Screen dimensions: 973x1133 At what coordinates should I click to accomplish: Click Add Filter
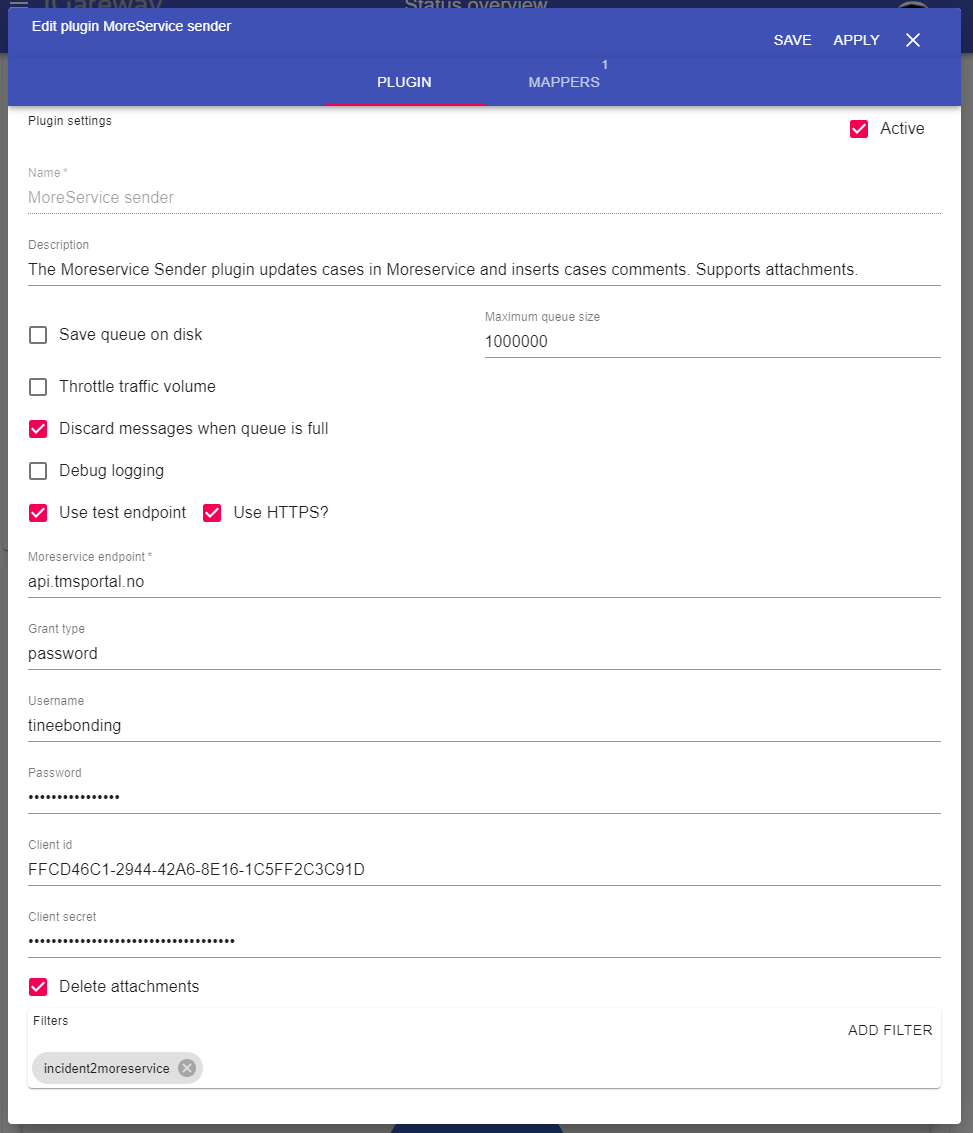890,1030
